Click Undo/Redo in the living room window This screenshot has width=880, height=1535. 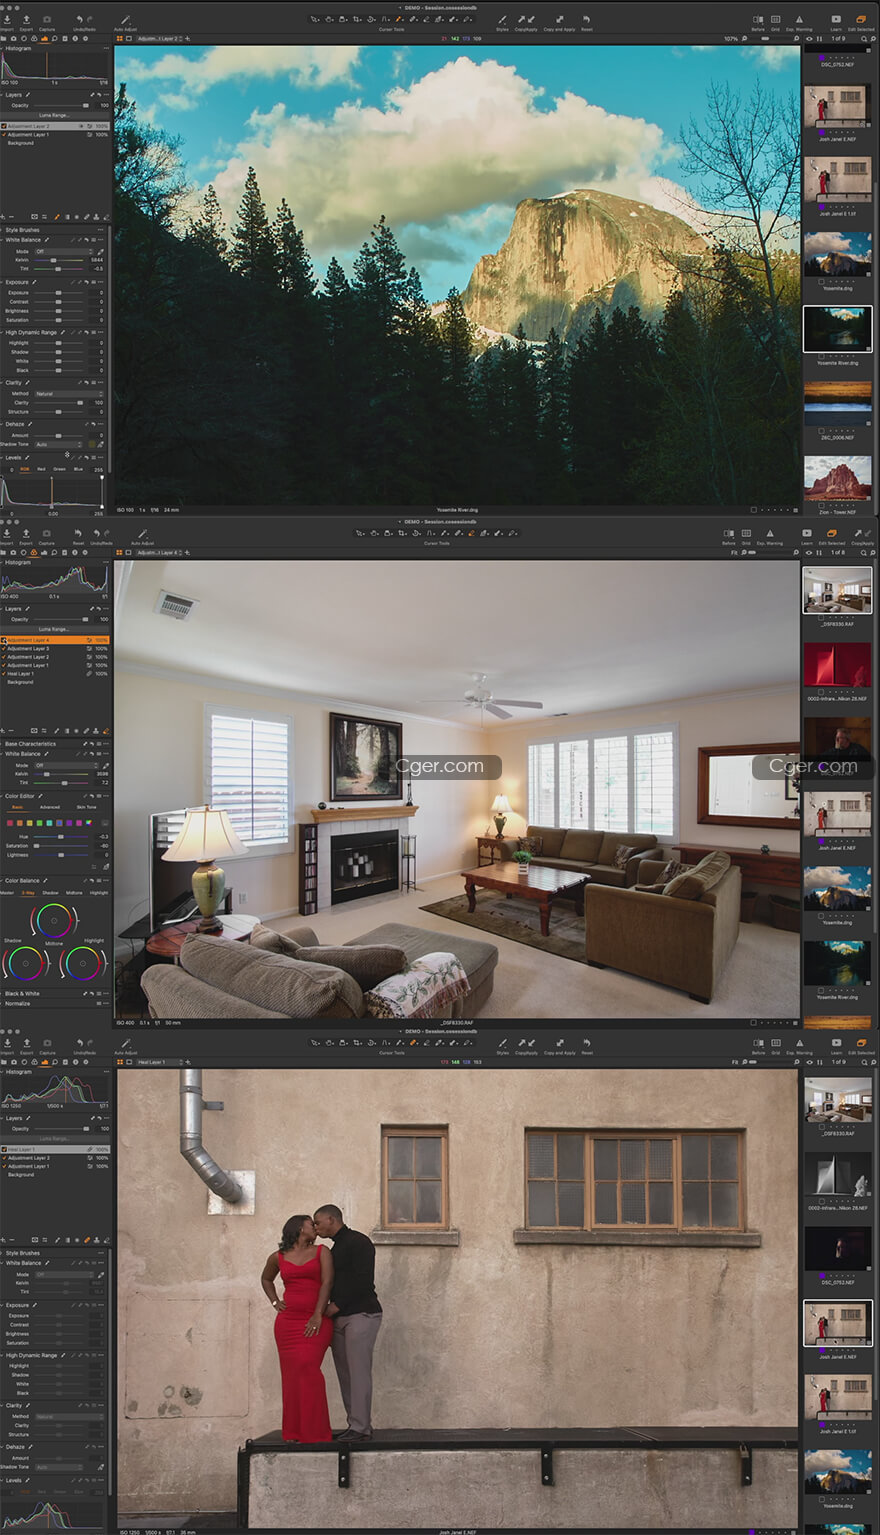click(101, 534)
